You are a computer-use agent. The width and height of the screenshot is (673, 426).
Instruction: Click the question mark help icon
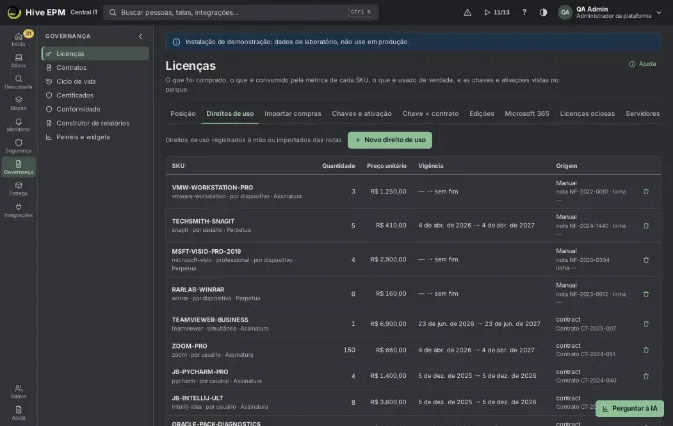point(524,12)
